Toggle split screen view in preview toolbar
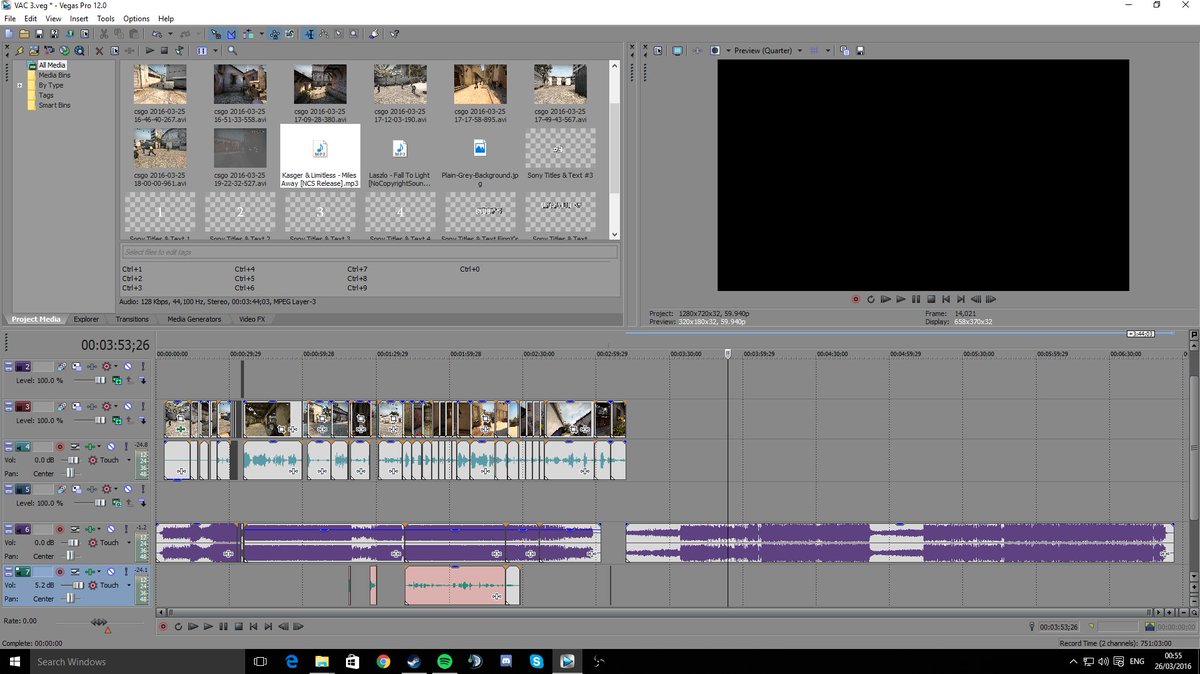Viewport: 1200px width, 674px height. [715, 50]
